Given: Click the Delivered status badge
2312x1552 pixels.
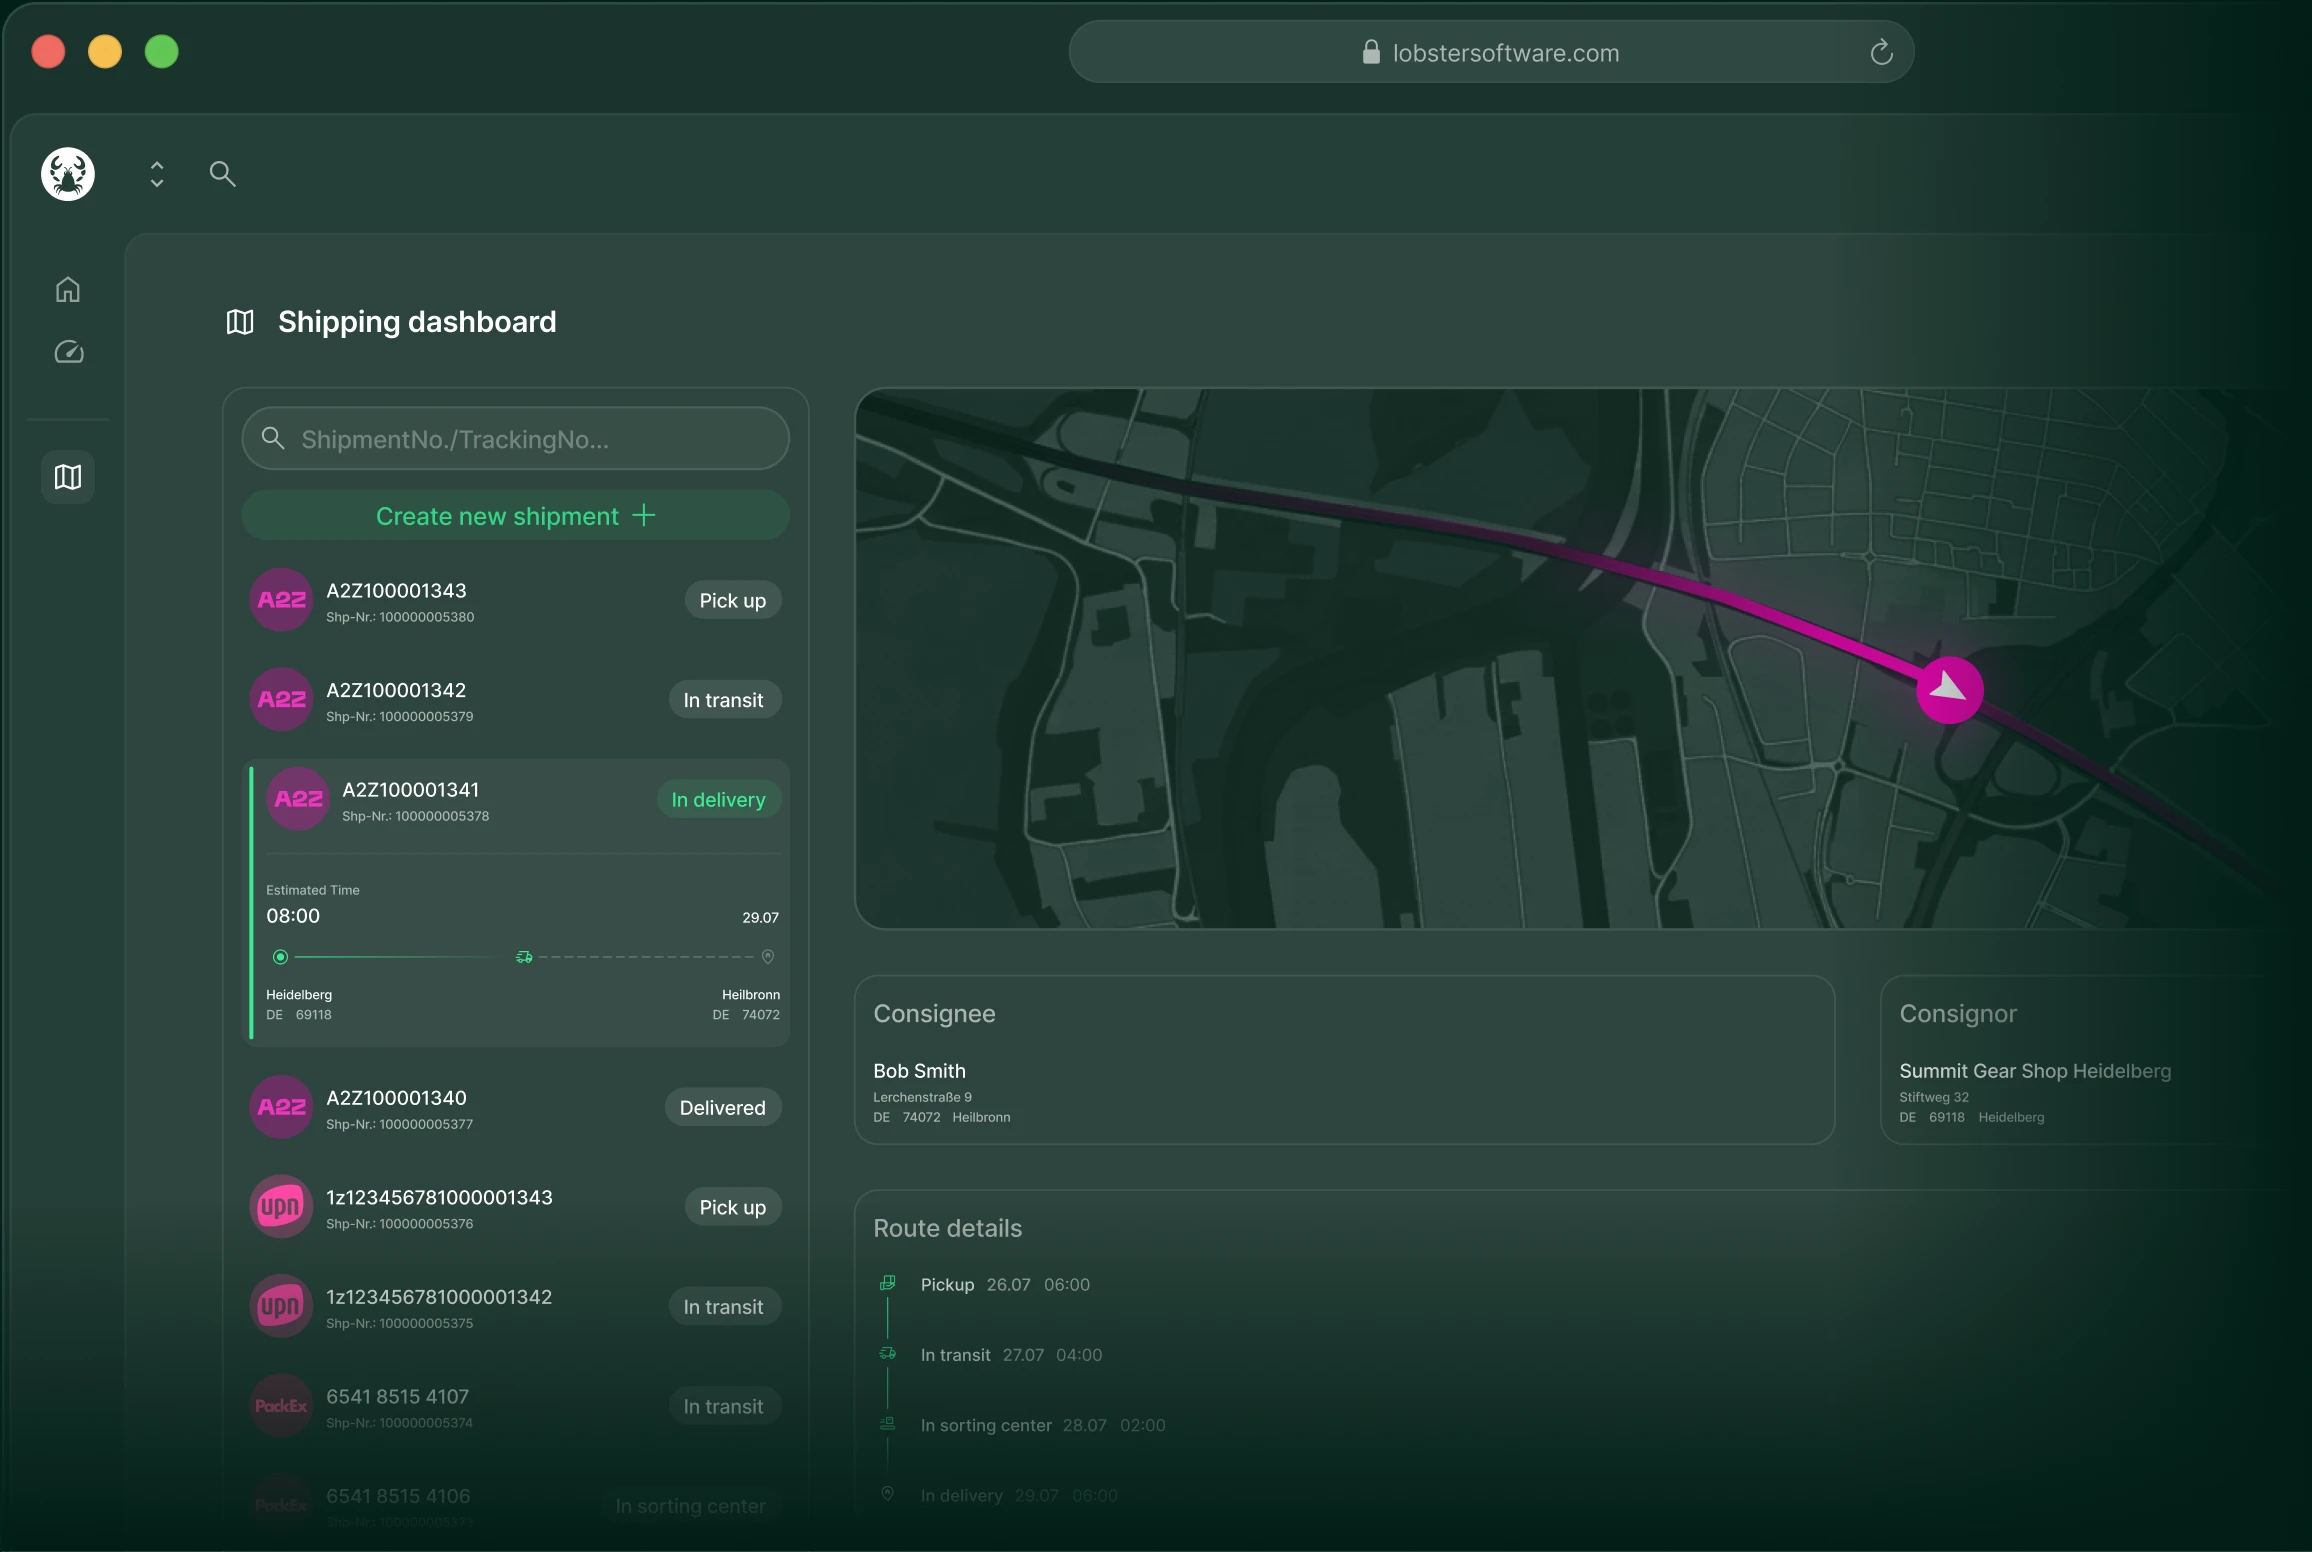Looking at the screenshot, I should point(723,1107).
